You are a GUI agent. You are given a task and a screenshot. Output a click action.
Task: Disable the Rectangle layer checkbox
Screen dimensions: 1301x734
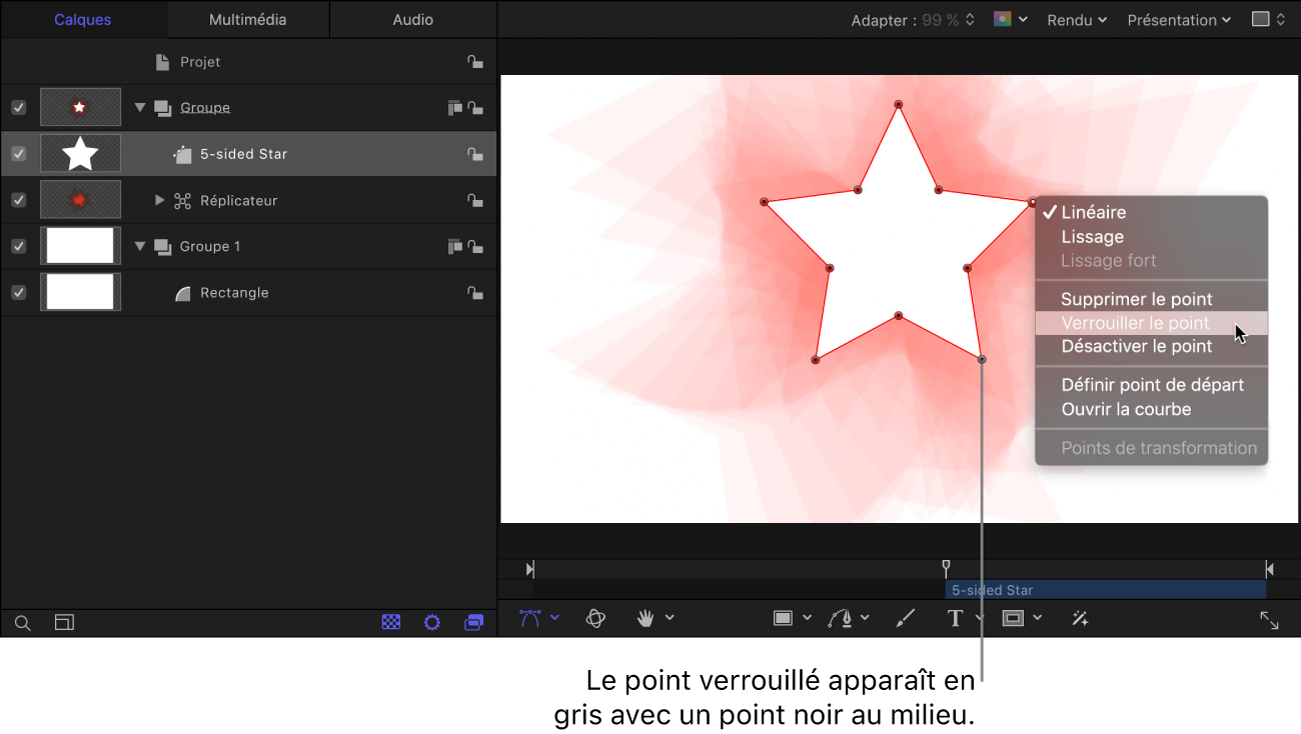(18, 293)
